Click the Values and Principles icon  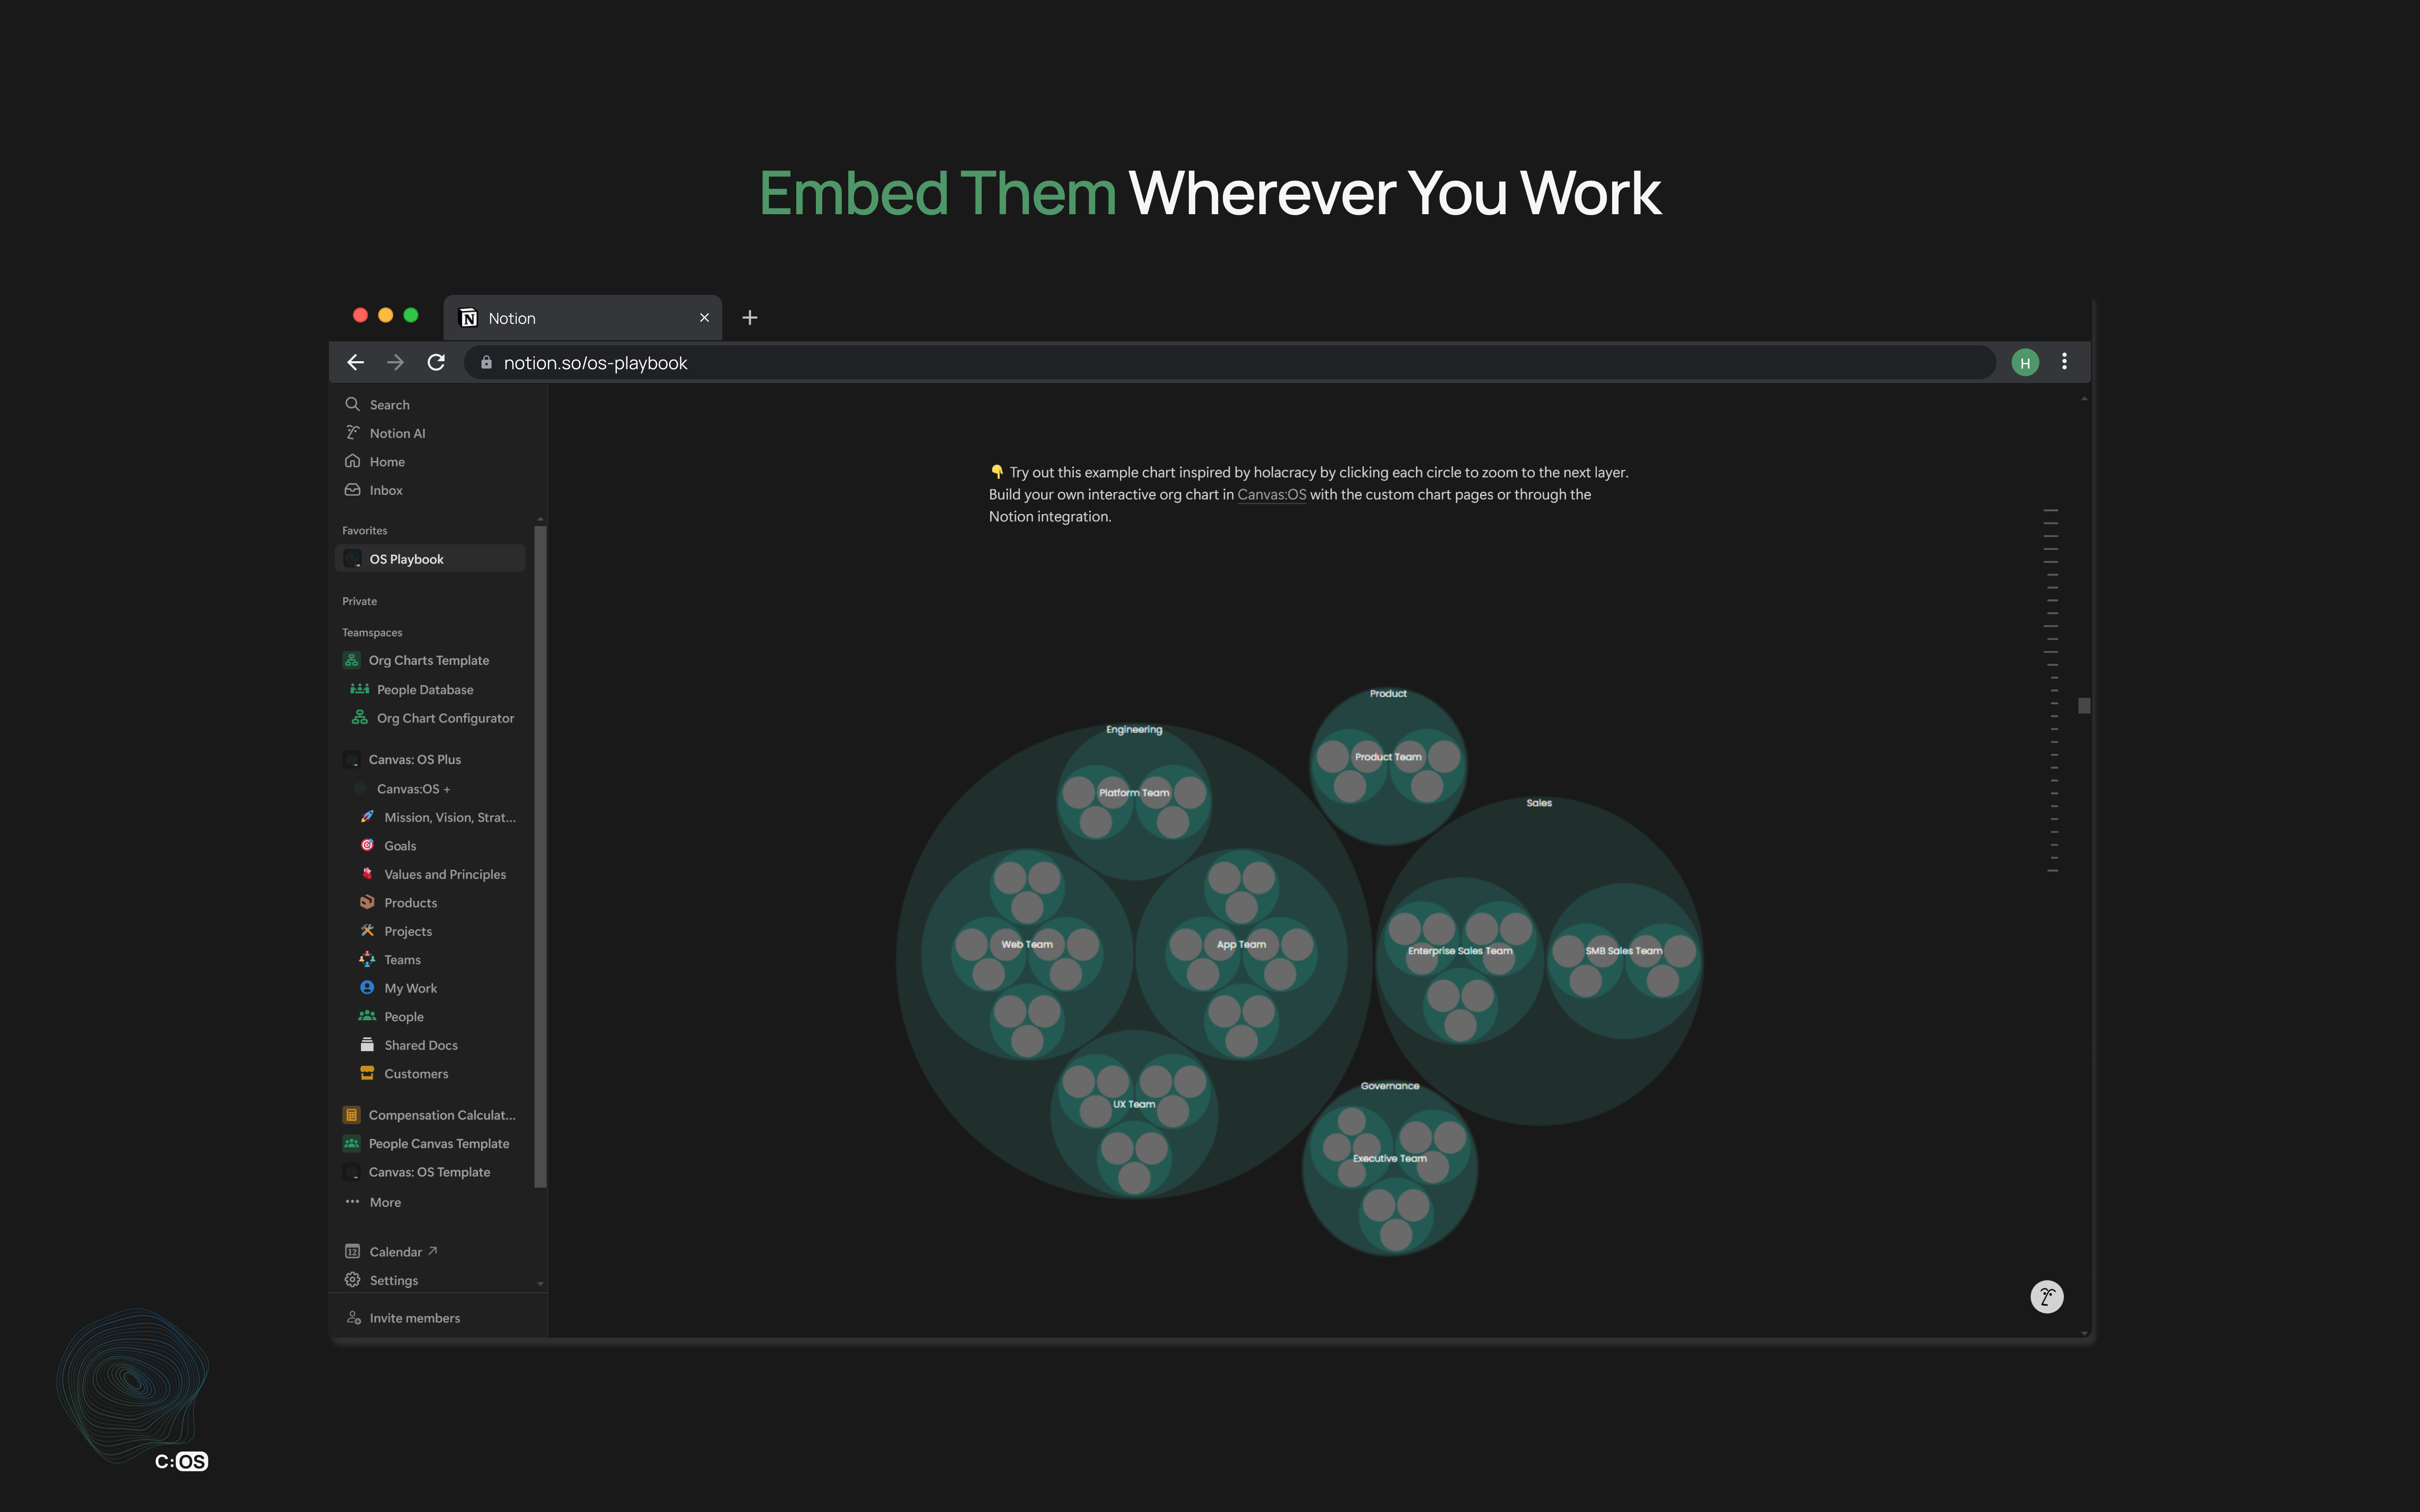(367, 873)
